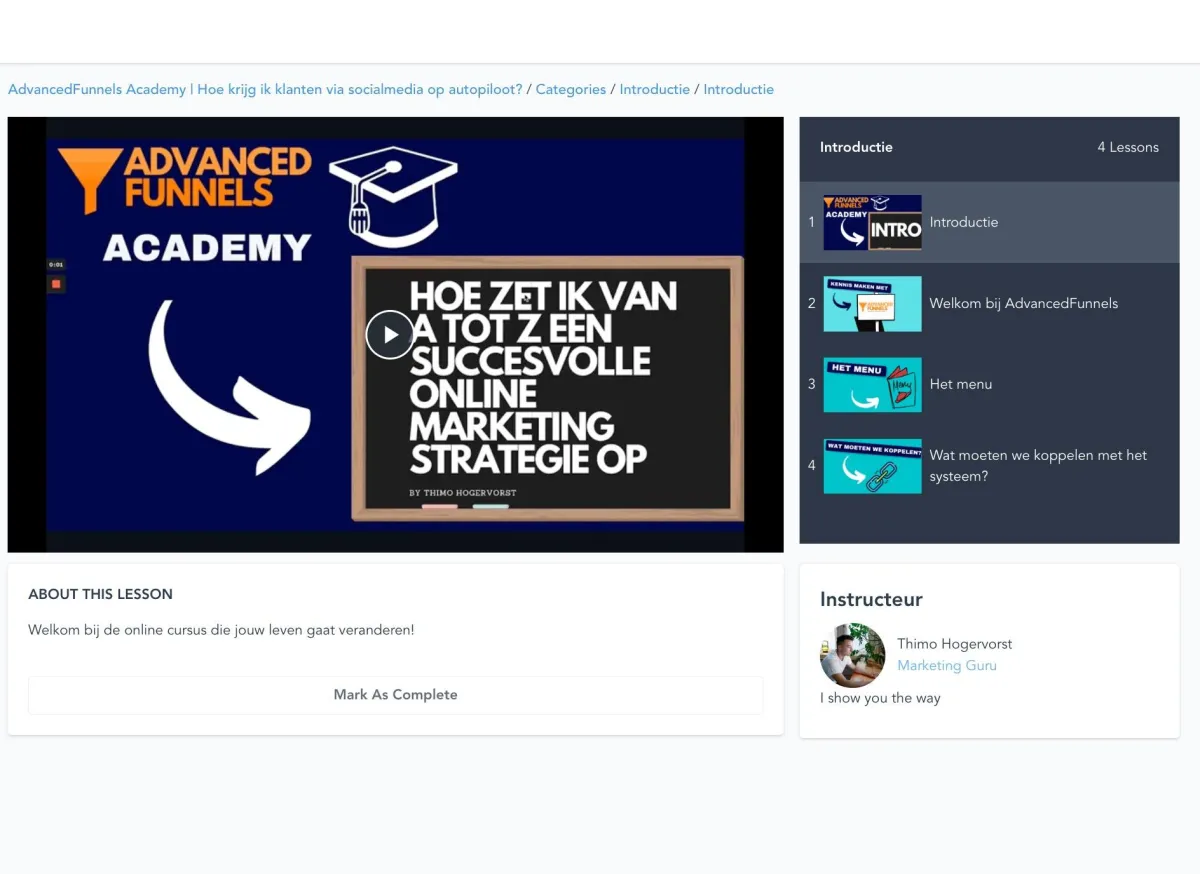1200x874 pixels.
Task: Play the introduction video
Action: click(x=390, y=334)
